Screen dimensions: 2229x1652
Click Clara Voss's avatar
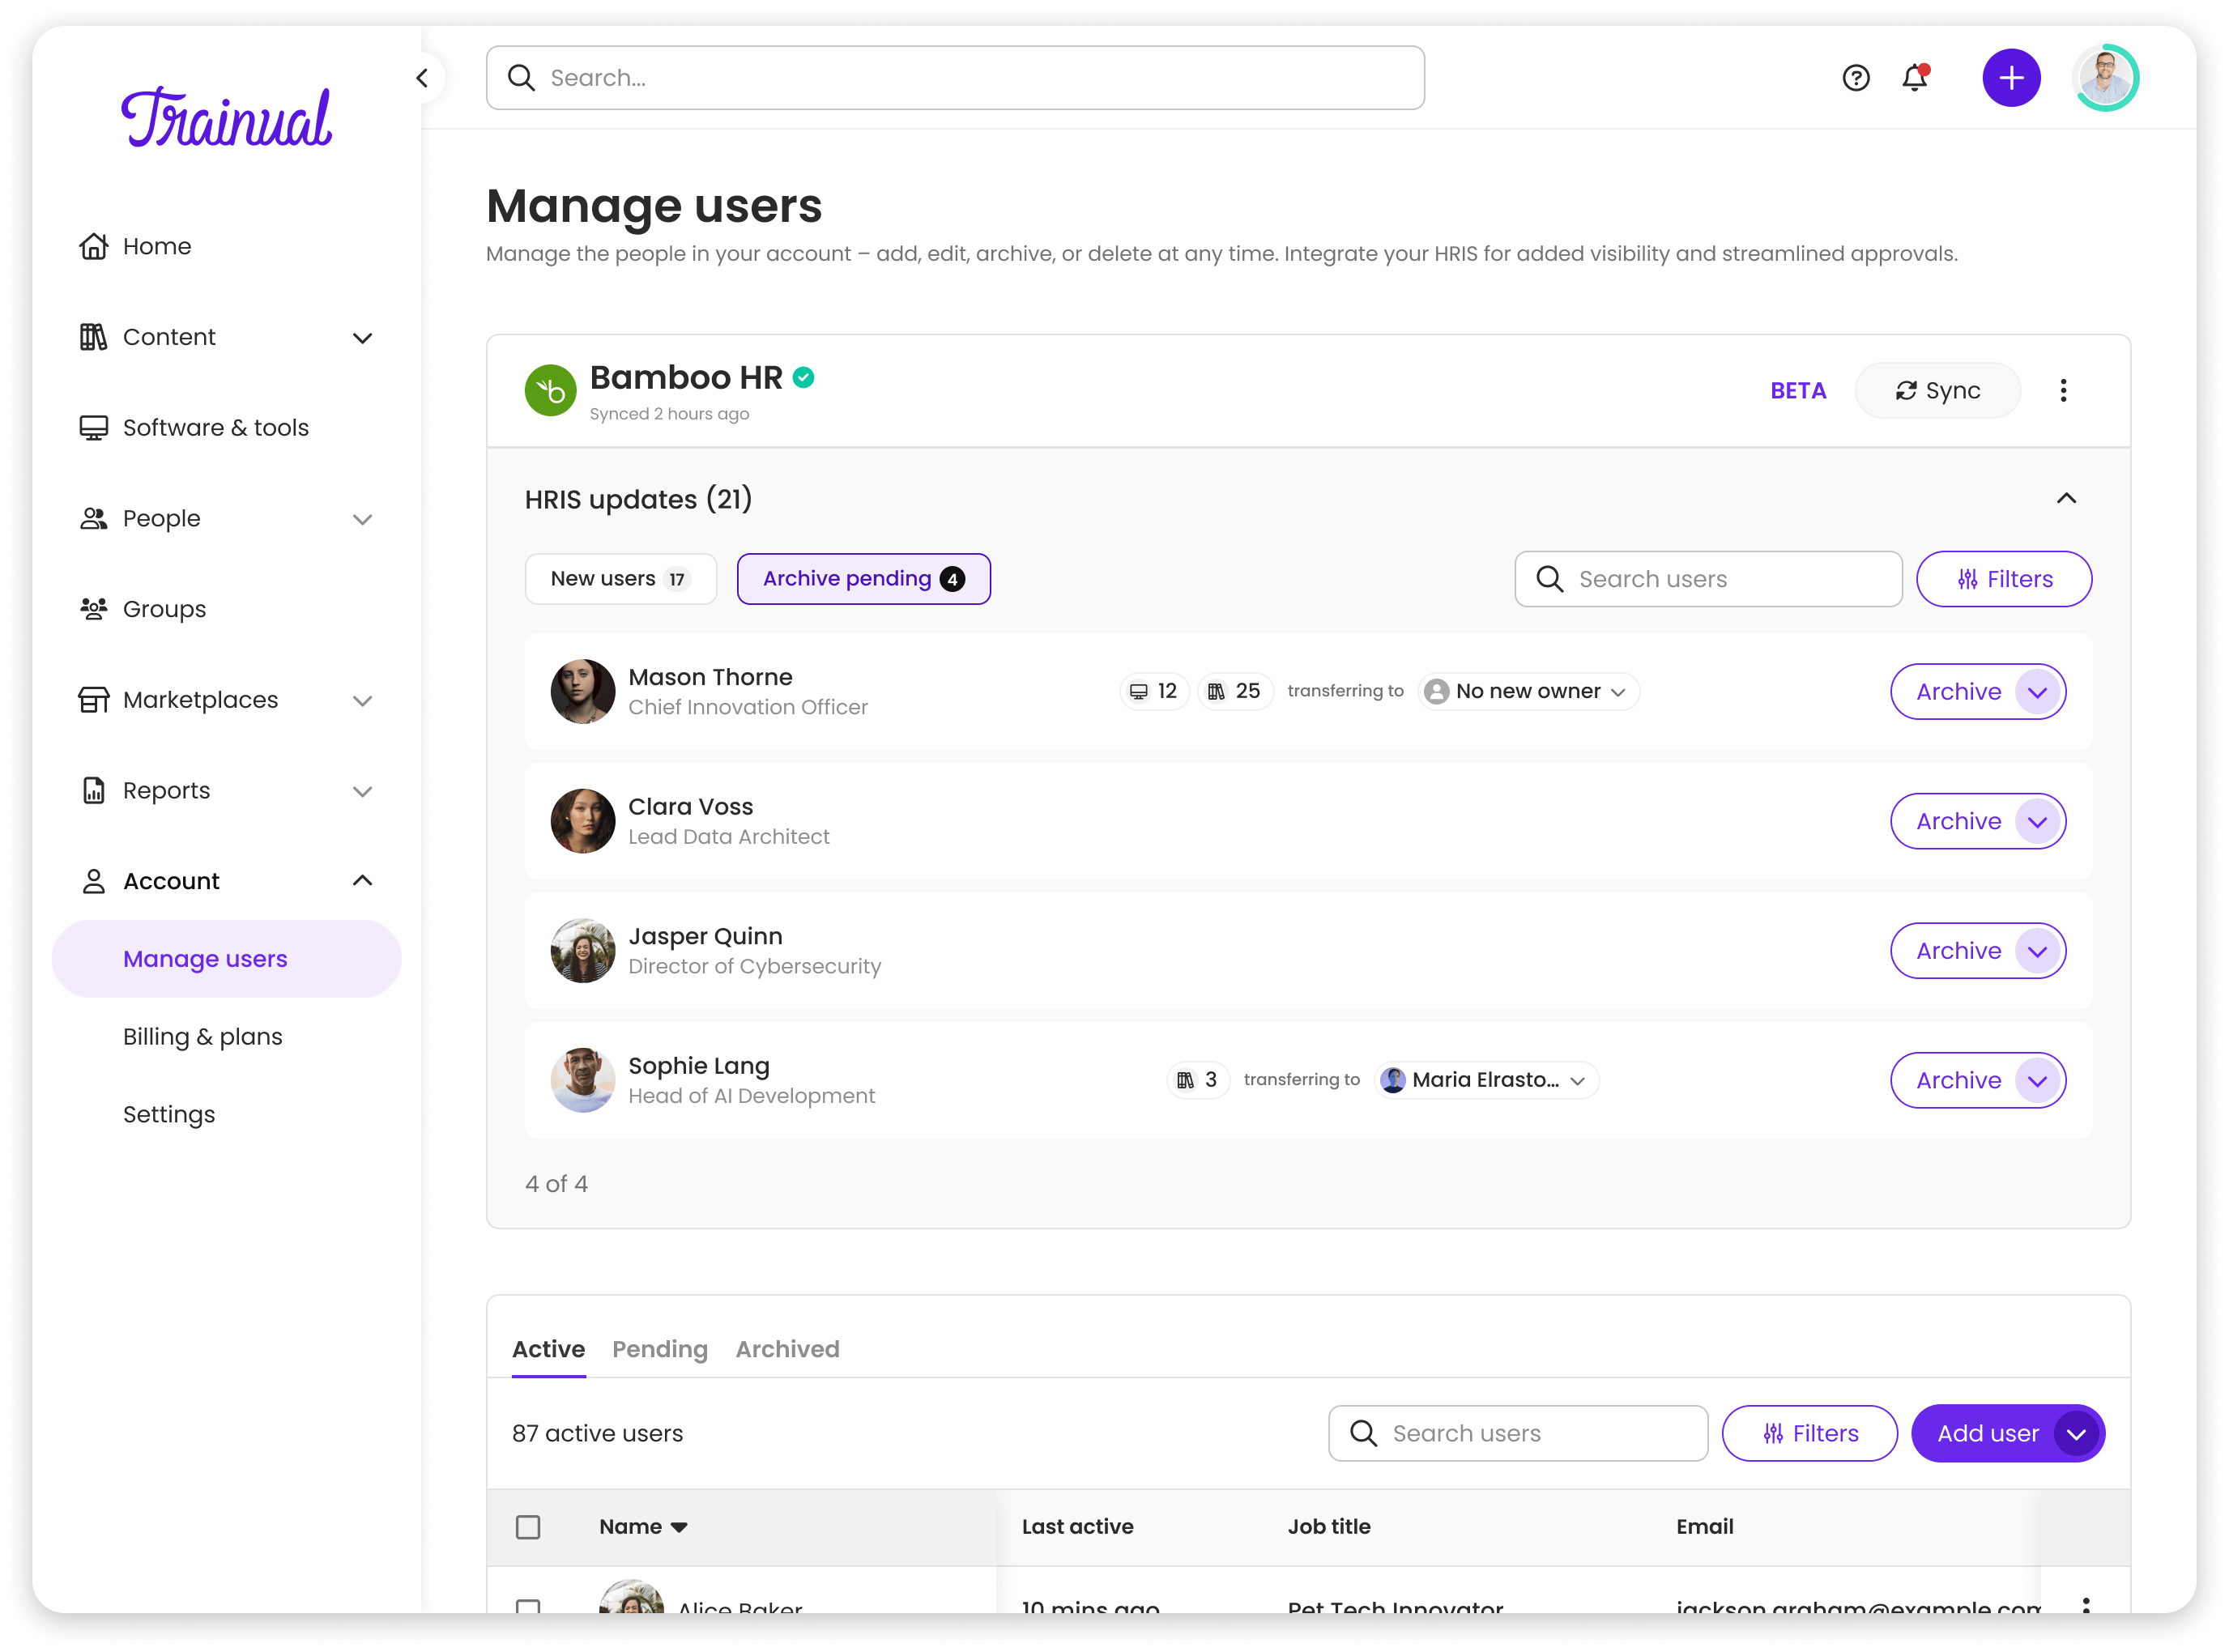[x=582, y=821]
